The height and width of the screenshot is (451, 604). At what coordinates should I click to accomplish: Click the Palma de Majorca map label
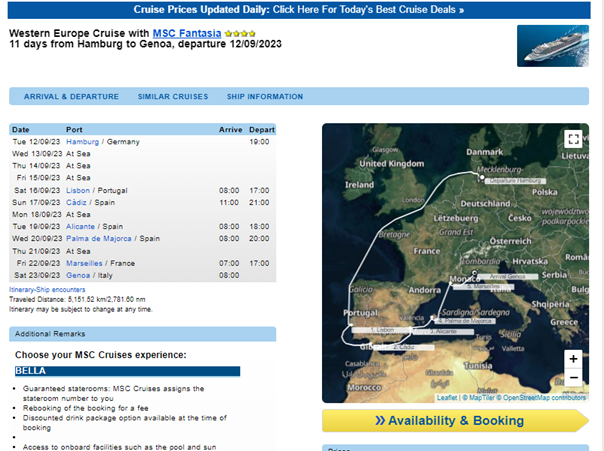coord(465,321)
